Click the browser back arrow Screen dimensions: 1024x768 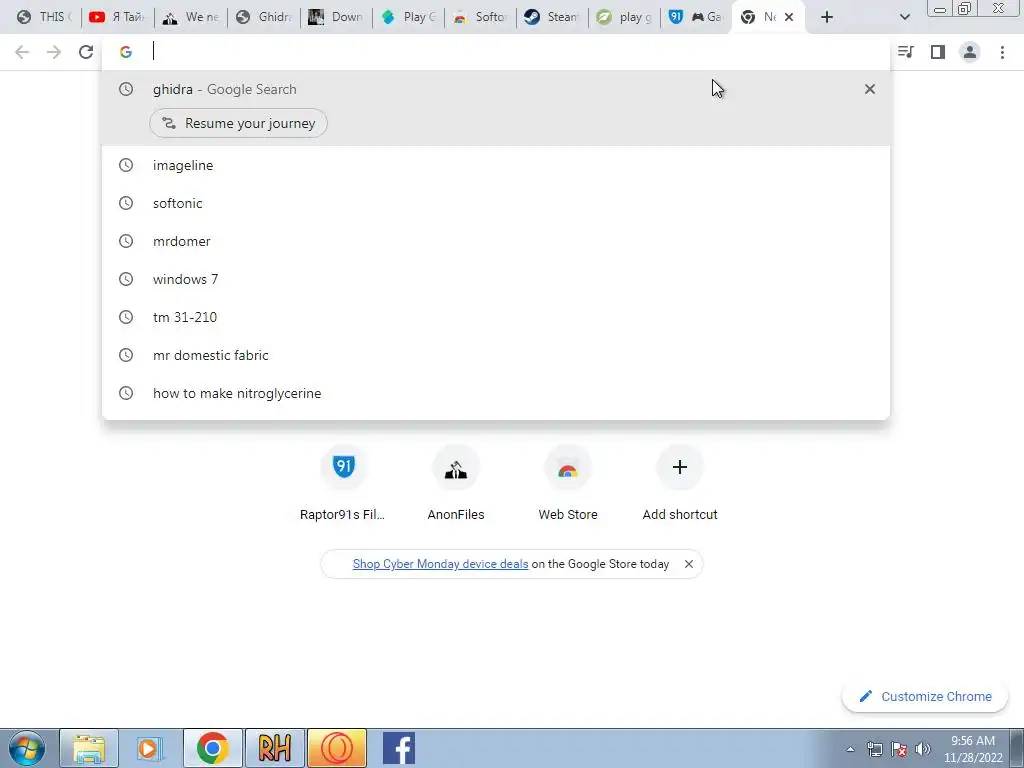22,52
